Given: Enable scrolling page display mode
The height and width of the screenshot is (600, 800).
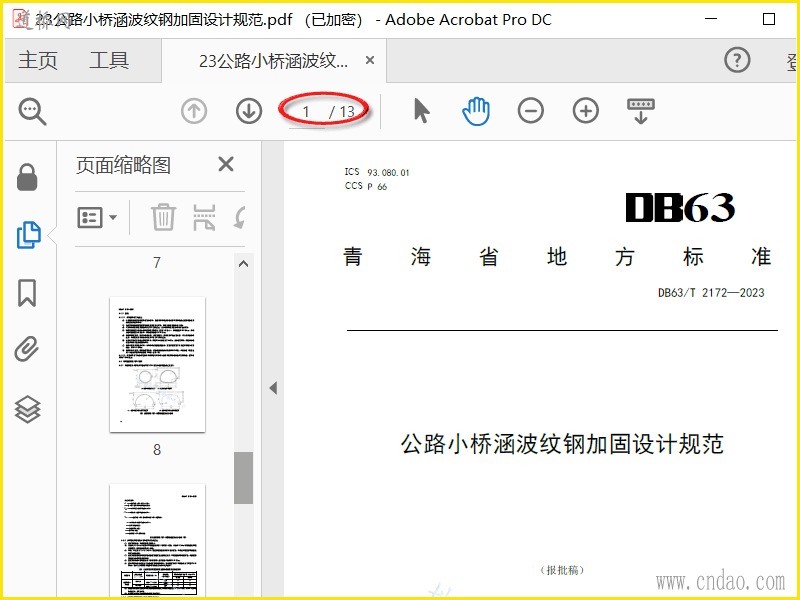Looking at the screenshot, I should coord(641,111).
